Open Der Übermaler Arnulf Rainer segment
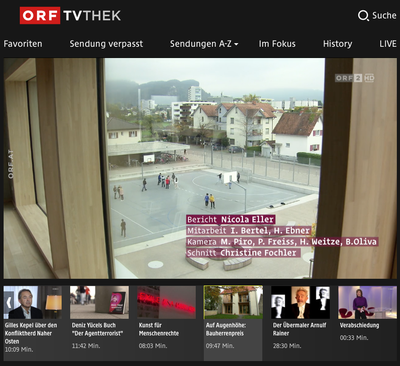This screenshot has height=366, width=400. coord(301,302)
